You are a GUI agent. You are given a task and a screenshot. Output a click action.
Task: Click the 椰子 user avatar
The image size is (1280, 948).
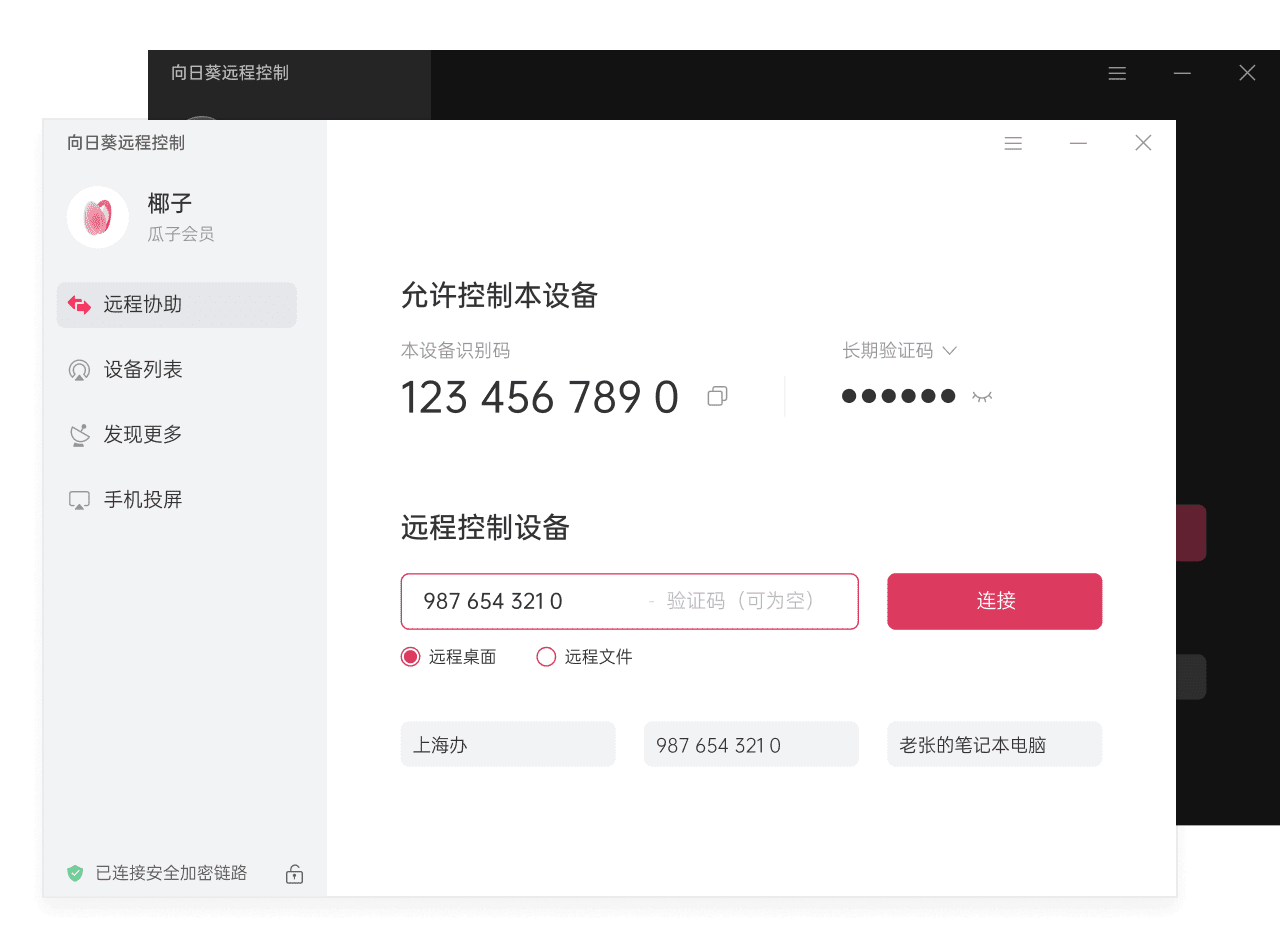(x=98, y=217)
